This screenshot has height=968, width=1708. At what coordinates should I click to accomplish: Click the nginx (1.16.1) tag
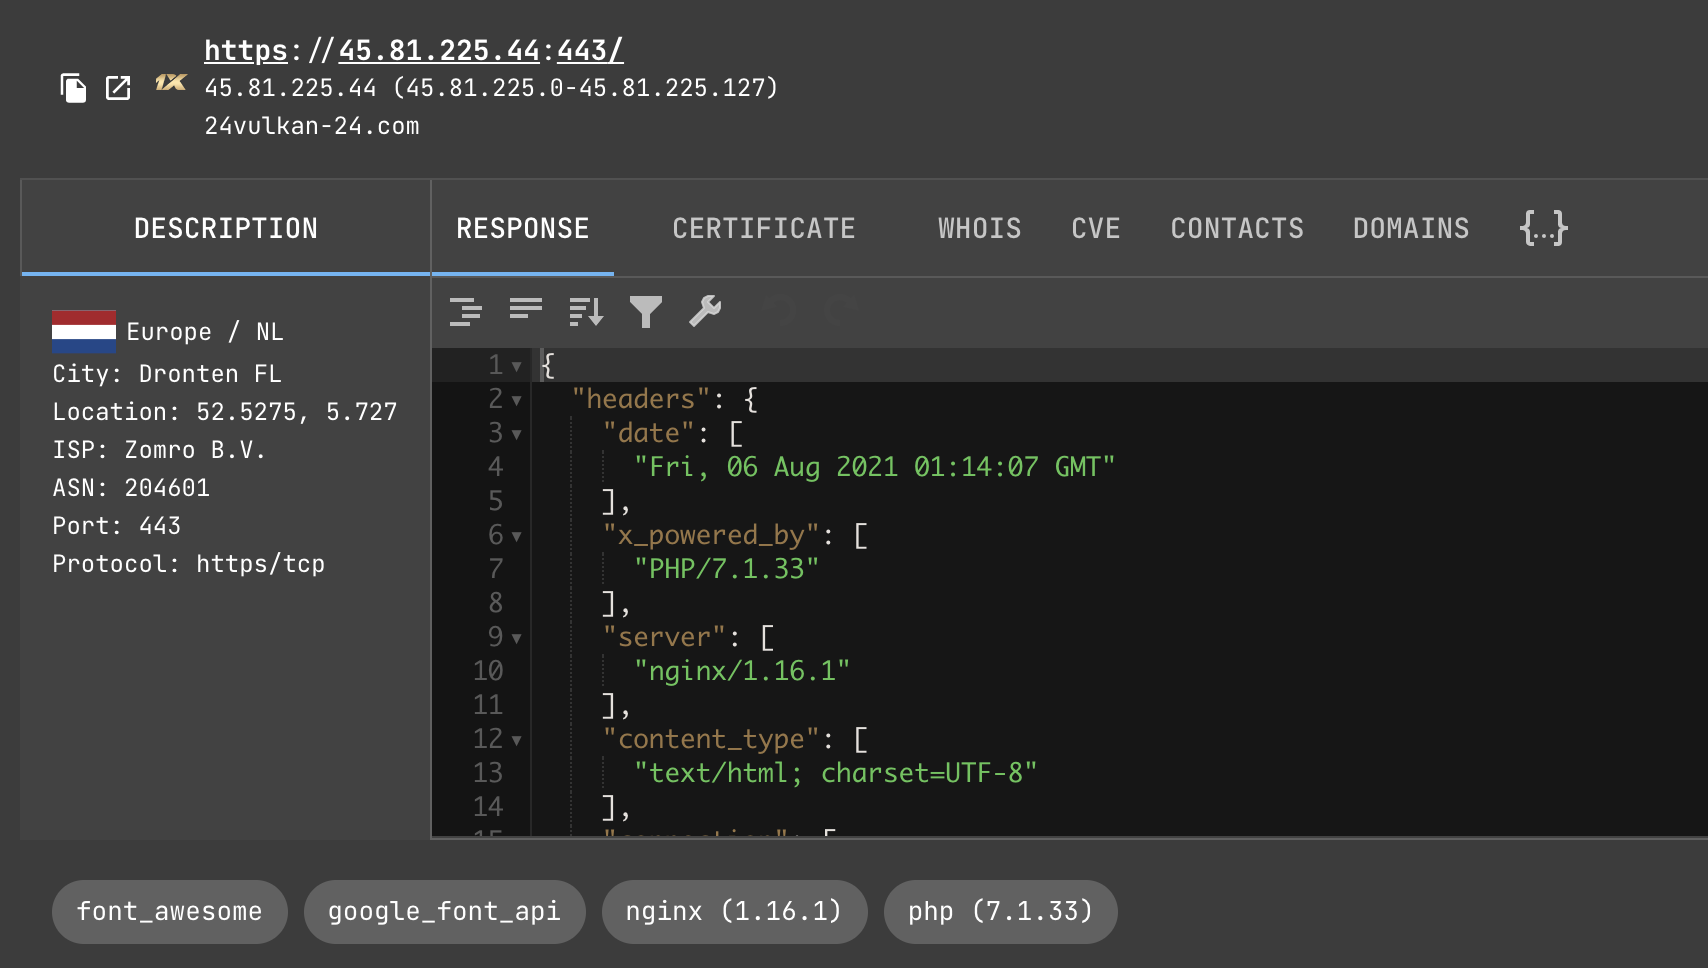[734, 911]
